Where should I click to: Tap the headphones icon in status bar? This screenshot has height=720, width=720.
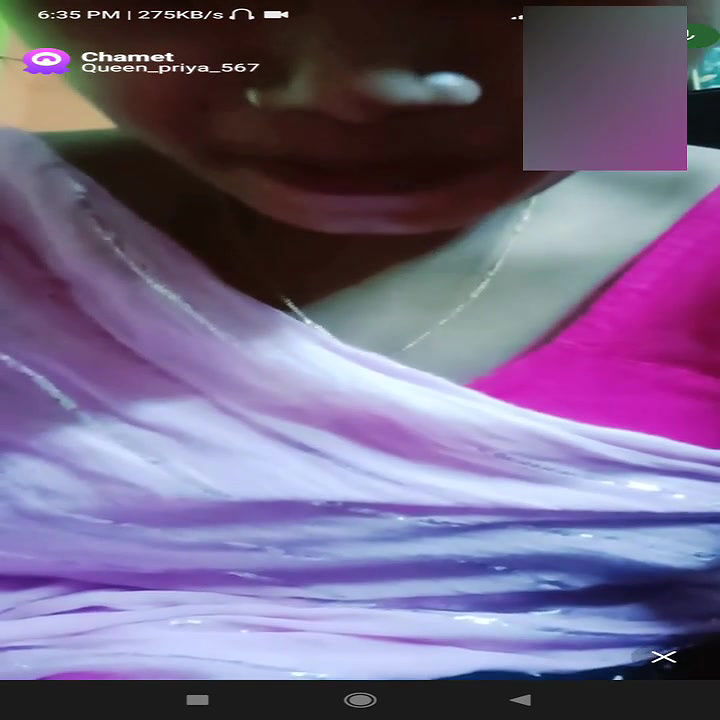tap(241, 15)
